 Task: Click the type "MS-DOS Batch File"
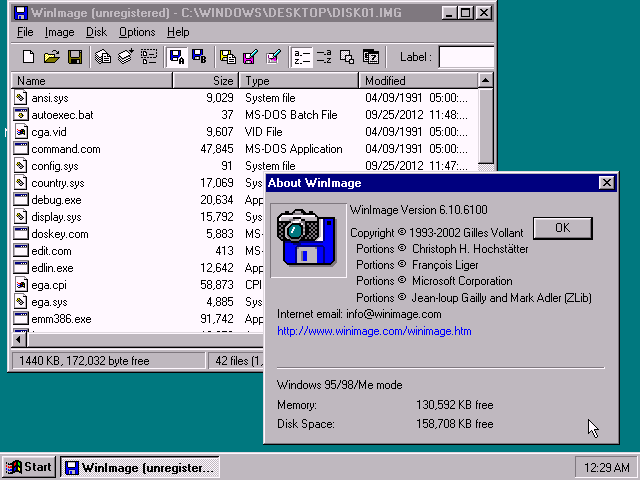(291, 115)
